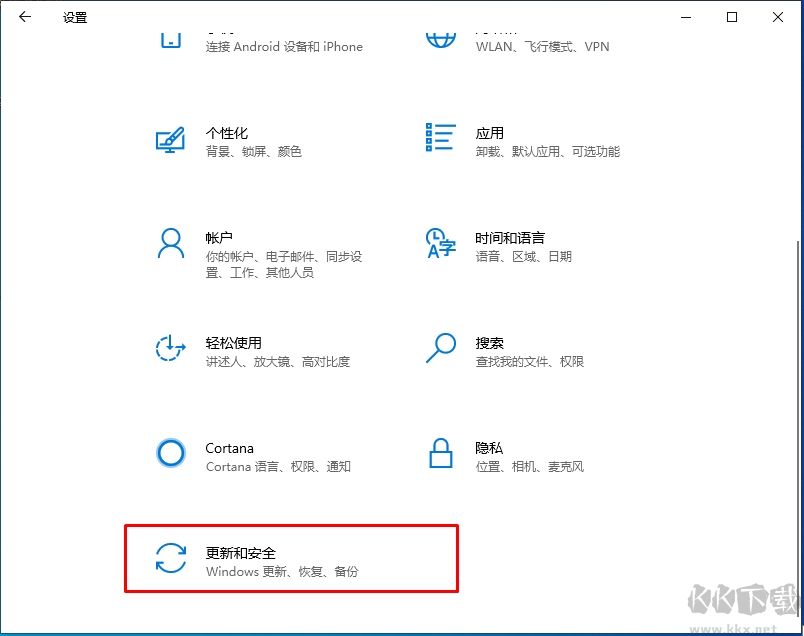Click '卸载、默认应用、可选功能' description
Screen dimensions: 804x636
pyautogui.click(x=548, y=152)
